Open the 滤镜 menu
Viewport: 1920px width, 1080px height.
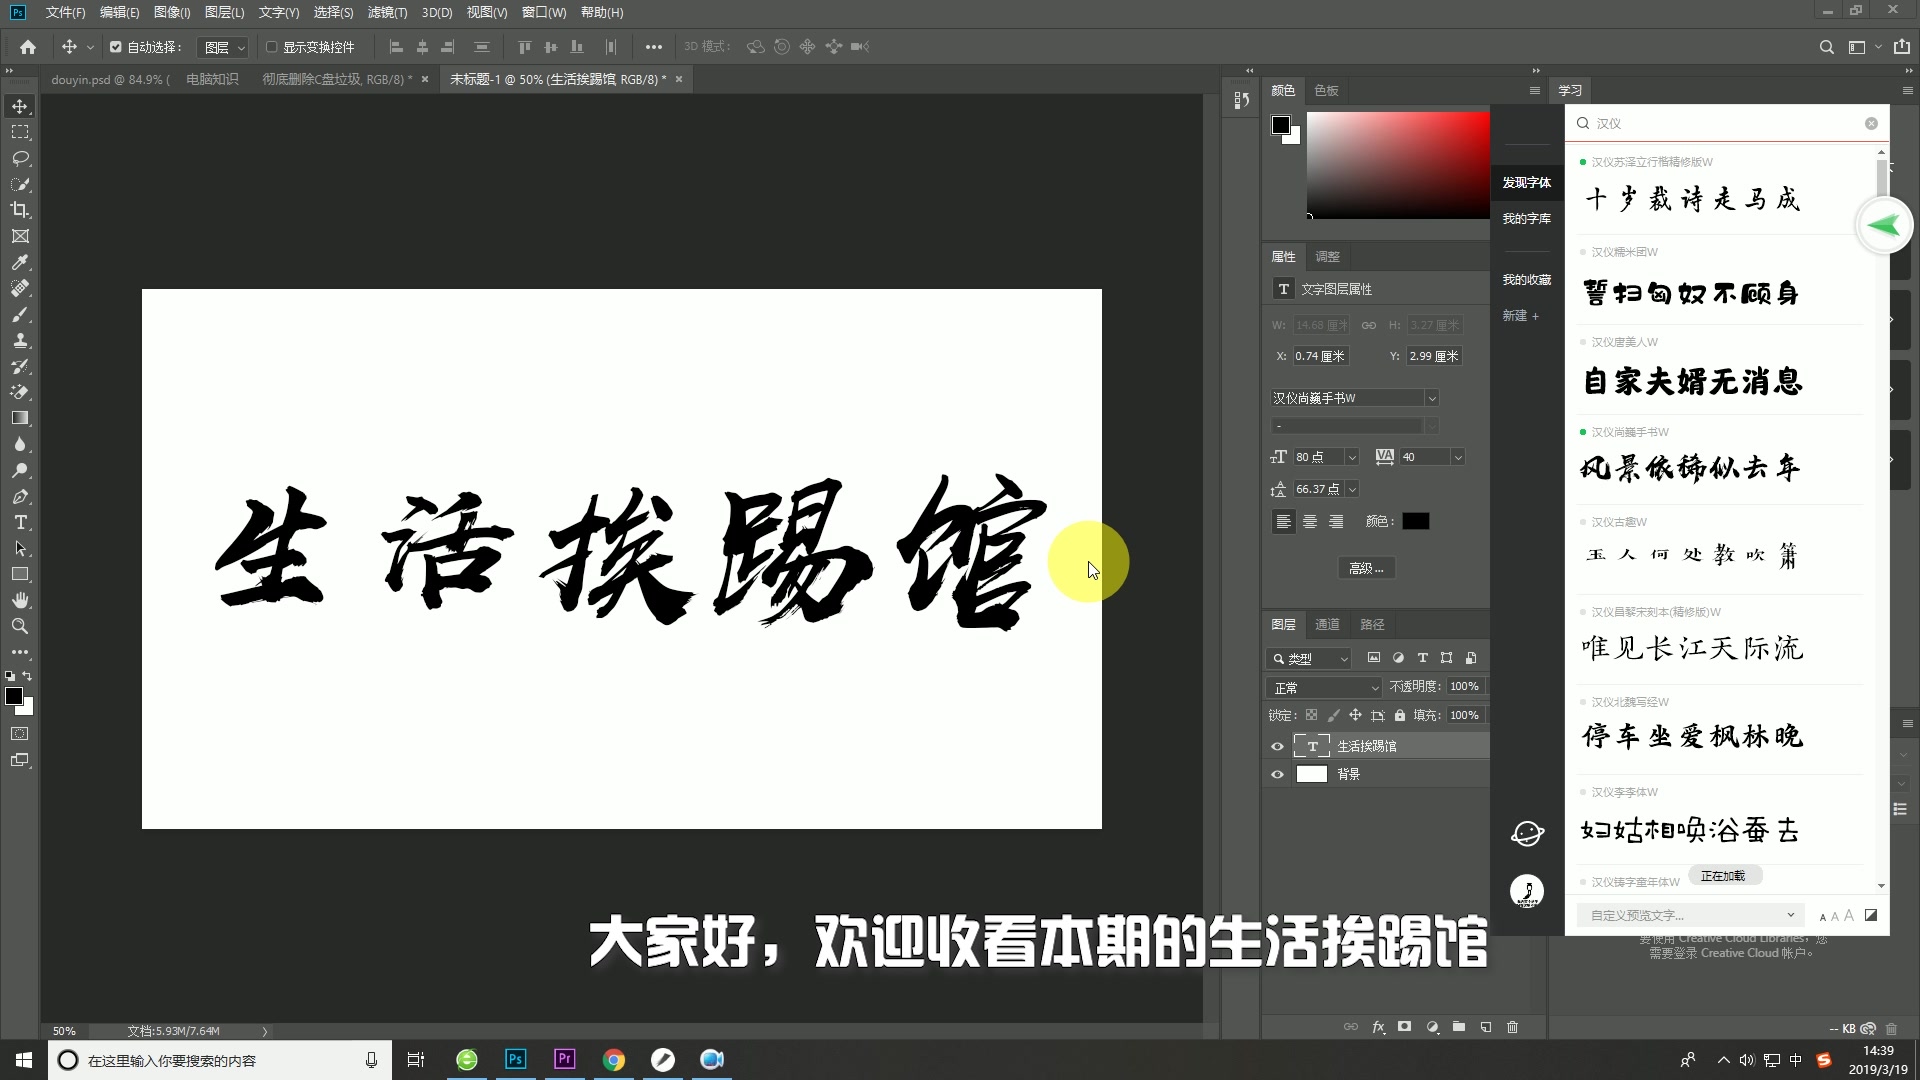[x=385, y=12]
